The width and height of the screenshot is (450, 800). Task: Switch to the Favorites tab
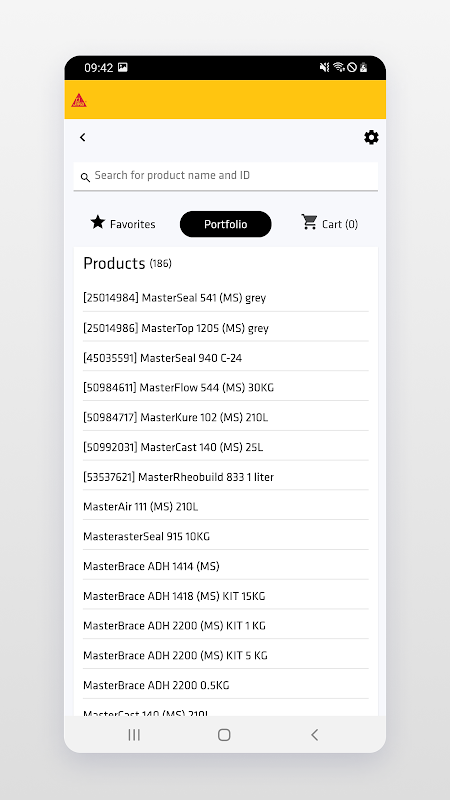click(x=123, y=223)
